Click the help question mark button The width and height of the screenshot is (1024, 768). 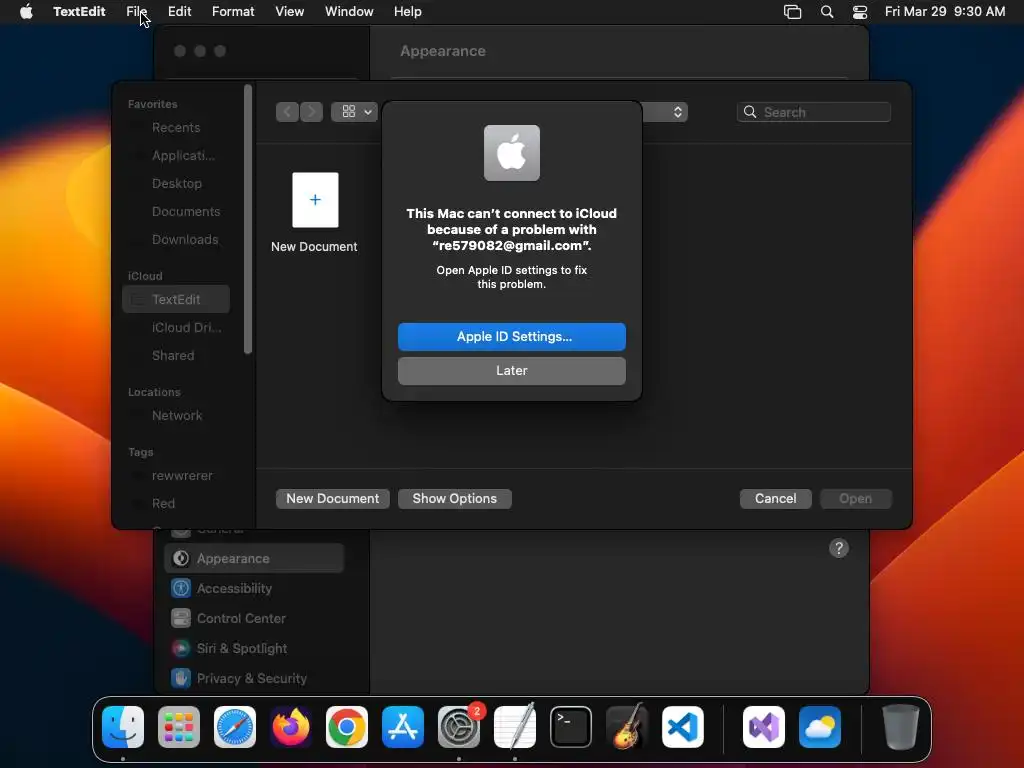(839, 549)
